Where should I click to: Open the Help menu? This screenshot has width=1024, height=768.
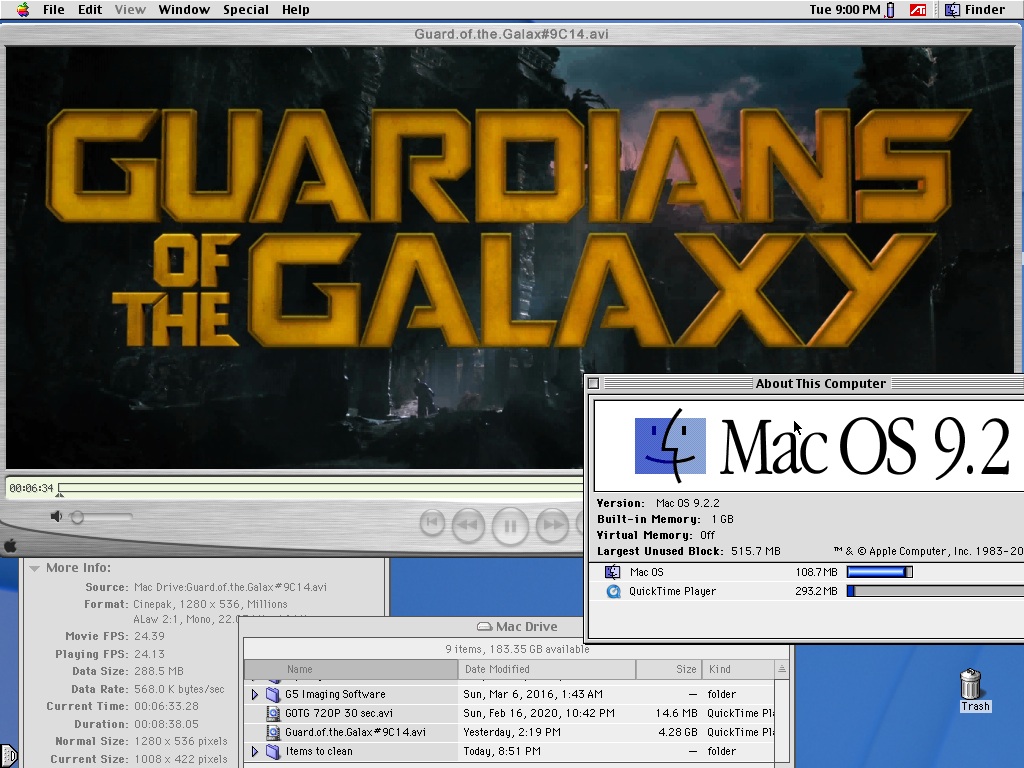(296, 10)
